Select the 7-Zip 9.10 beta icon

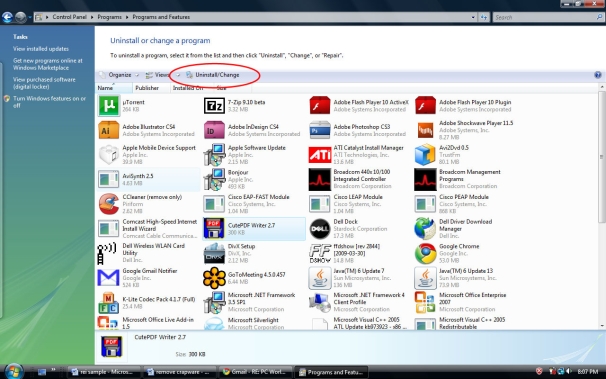pyautogui.click(x=214, y=105)
